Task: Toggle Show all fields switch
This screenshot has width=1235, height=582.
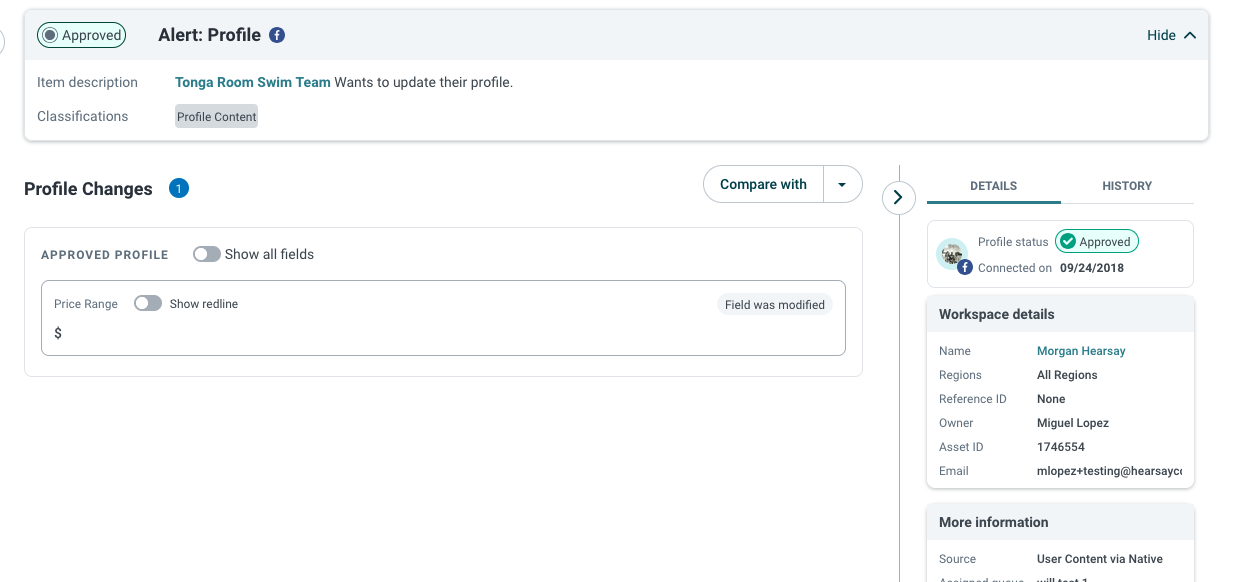Action: pos(207,254)
